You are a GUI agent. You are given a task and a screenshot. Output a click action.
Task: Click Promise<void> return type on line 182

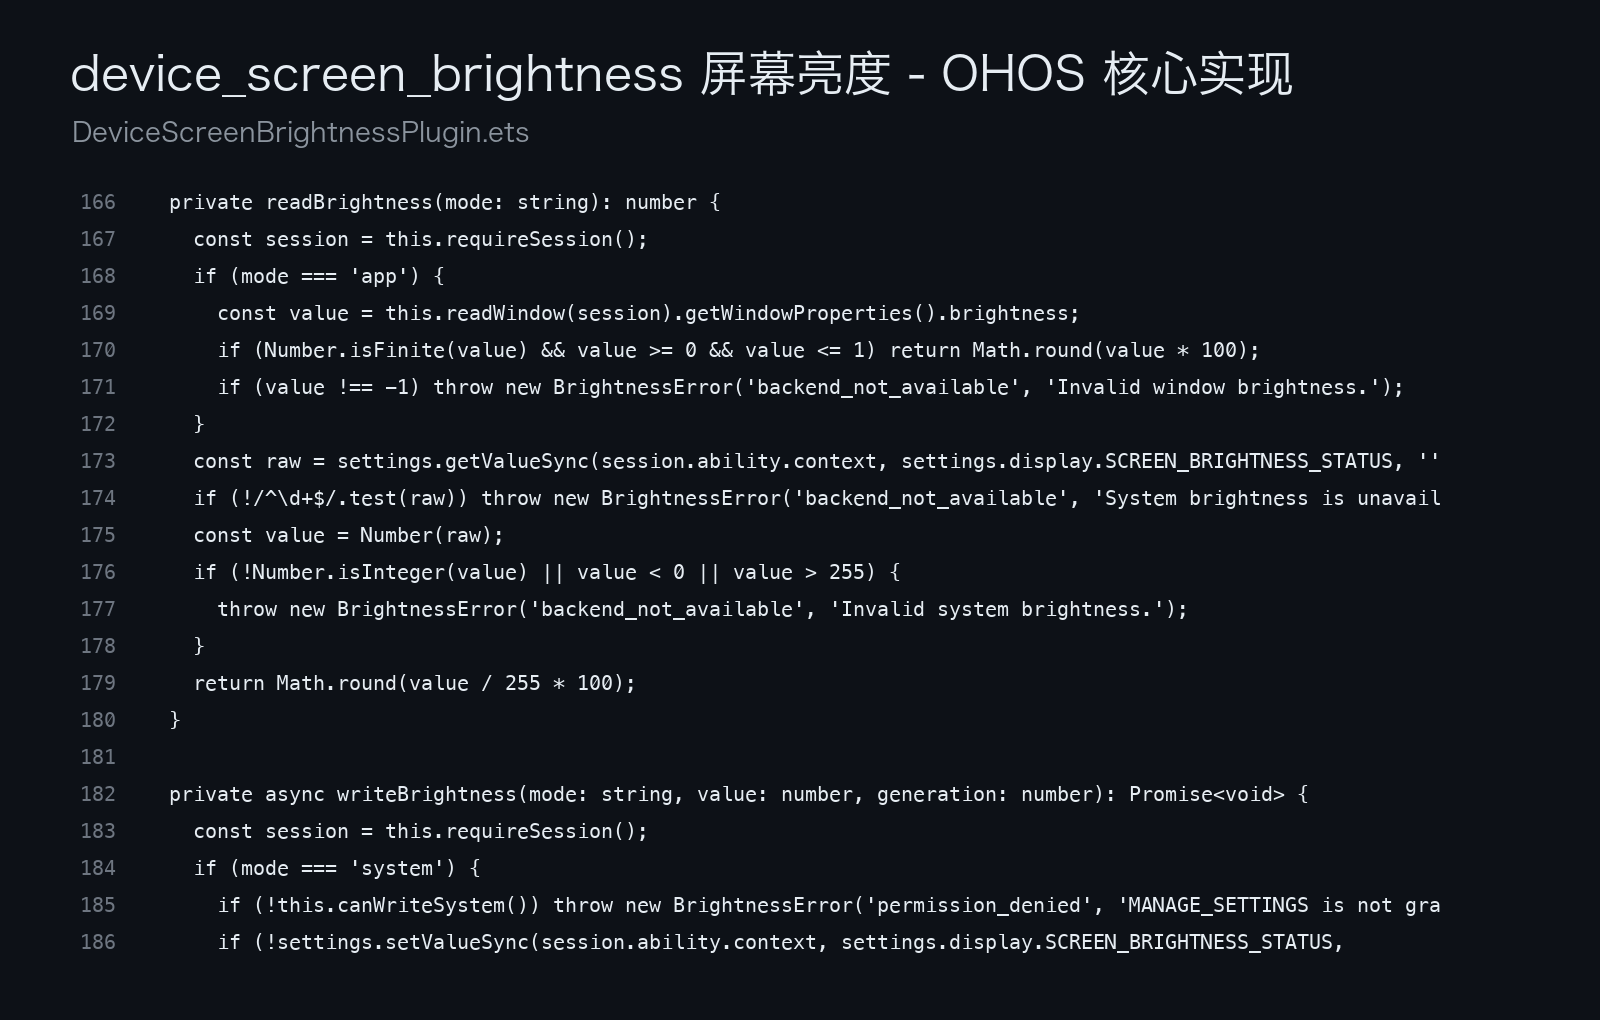point(1207,794)
